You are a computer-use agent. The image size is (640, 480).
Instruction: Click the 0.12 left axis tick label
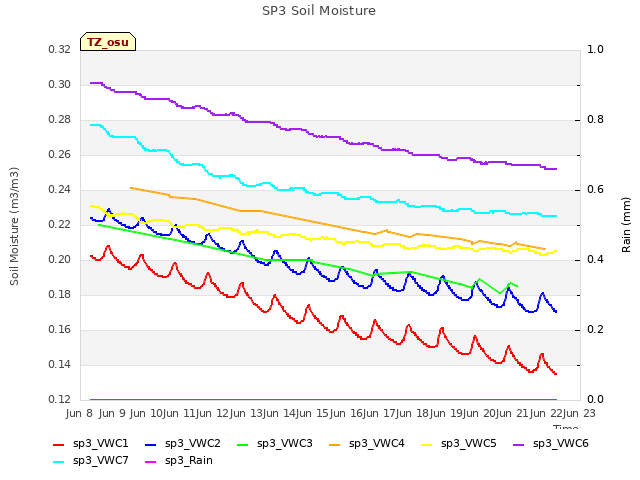pyautogui.click(x=60, y=400)
